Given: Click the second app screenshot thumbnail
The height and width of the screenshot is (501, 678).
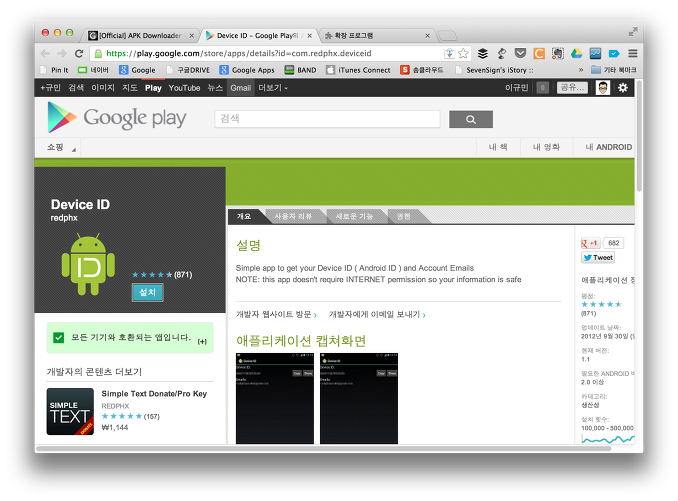Looking at the screenshot, I should 359,399.
